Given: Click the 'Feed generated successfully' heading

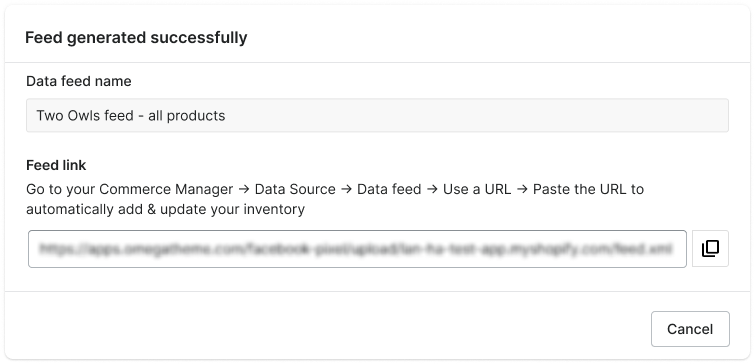Looking at the screenshot, I should point(136,38).
